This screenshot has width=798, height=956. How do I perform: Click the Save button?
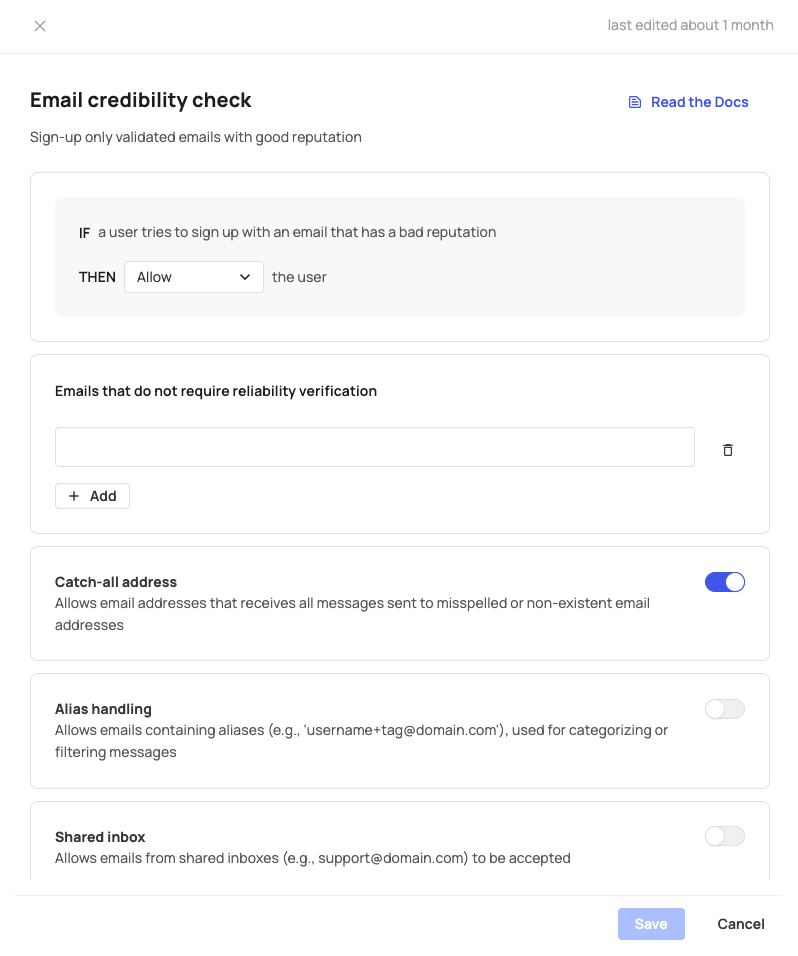coord(651,923)
